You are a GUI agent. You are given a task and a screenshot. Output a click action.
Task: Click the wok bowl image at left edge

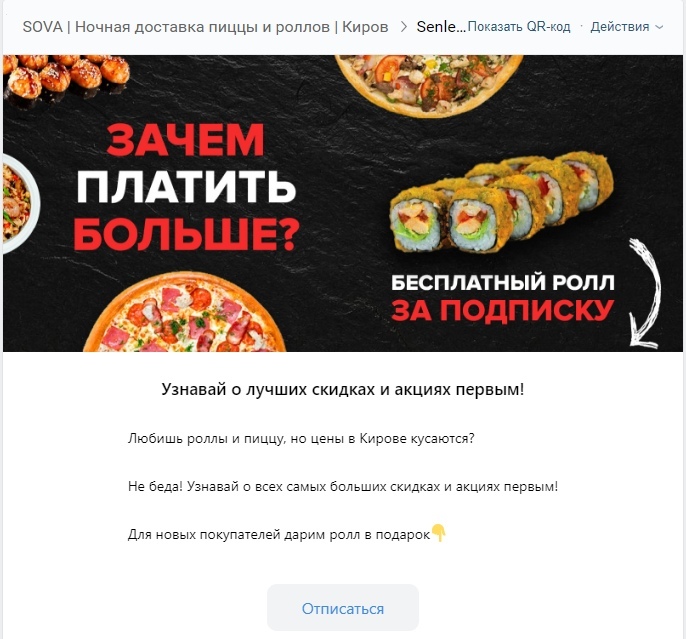20,203
